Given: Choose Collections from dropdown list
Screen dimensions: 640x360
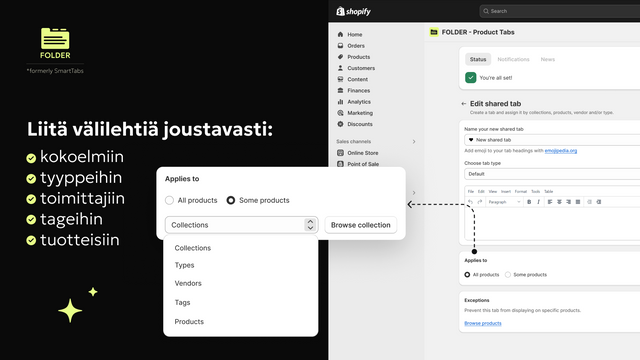Looking at the screenshot, I should coord(193,248).
